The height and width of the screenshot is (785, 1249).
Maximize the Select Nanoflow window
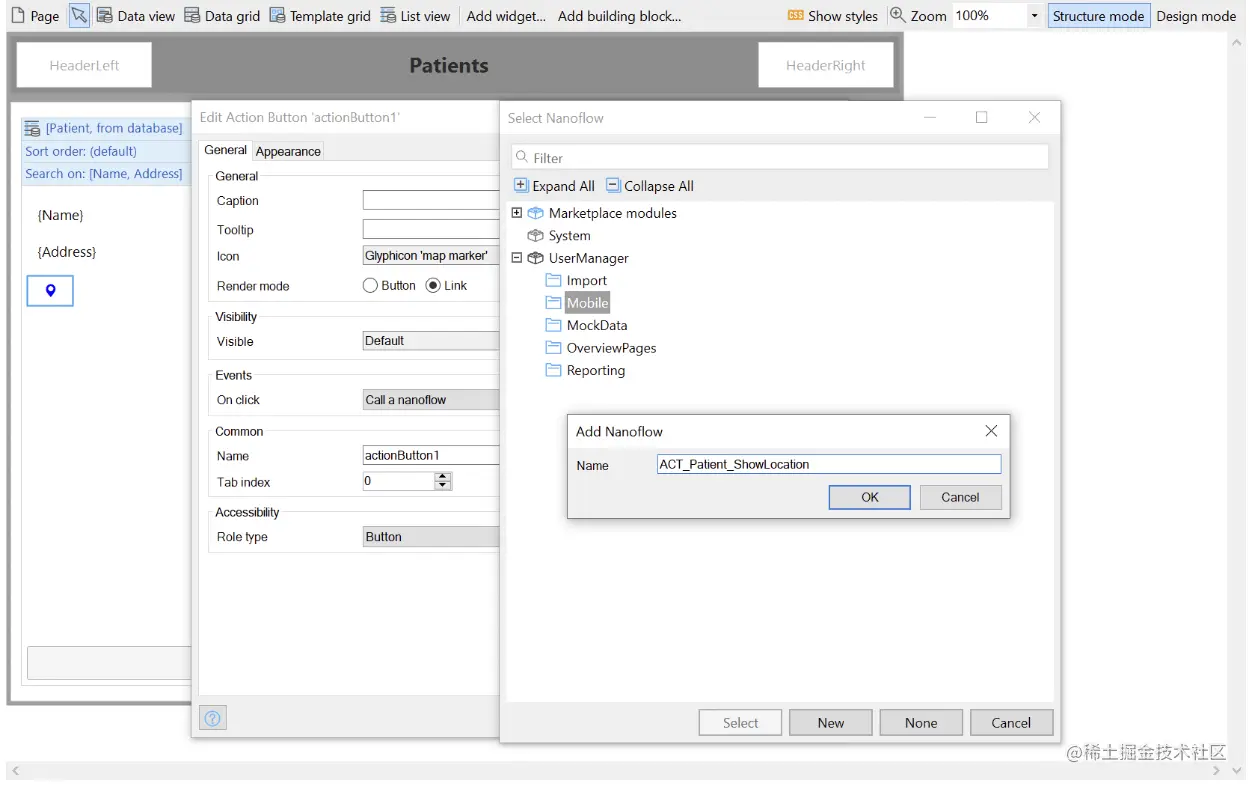click(981, 117)
